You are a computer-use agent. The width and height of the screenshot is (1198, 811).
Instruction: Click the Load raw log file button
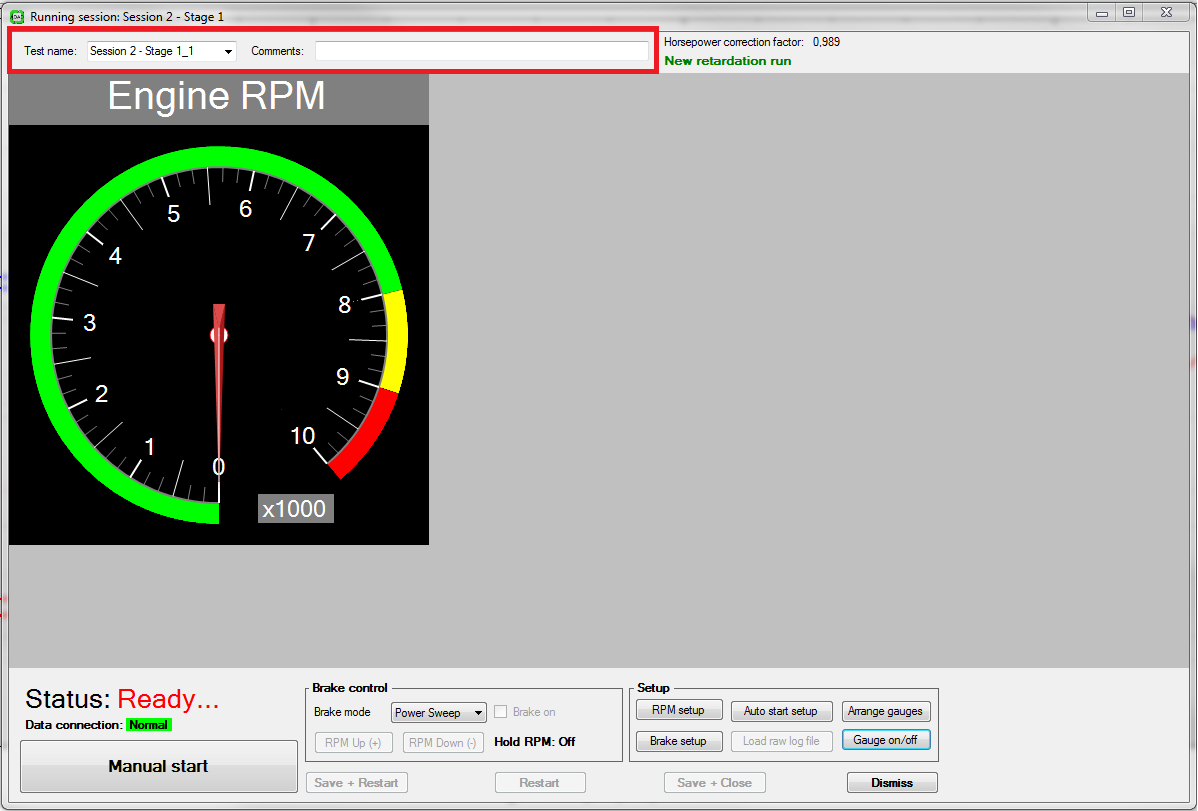tap(780, 741)
